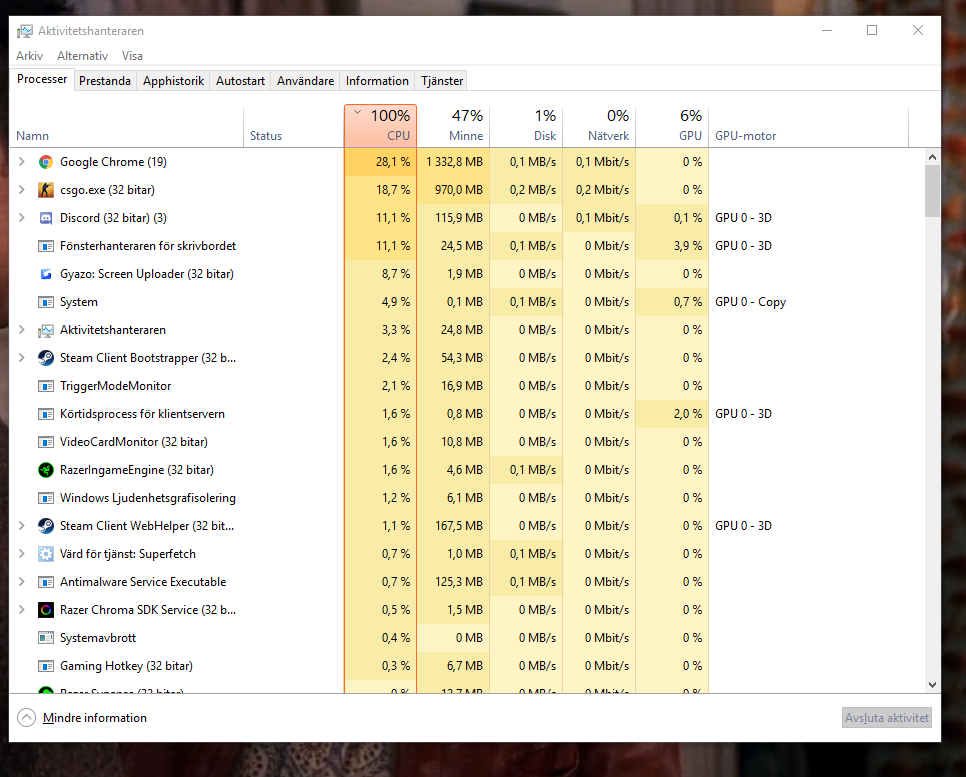Sort by the Nätverk column header
This screenshot has height=777, width=966.
(599, 126)
